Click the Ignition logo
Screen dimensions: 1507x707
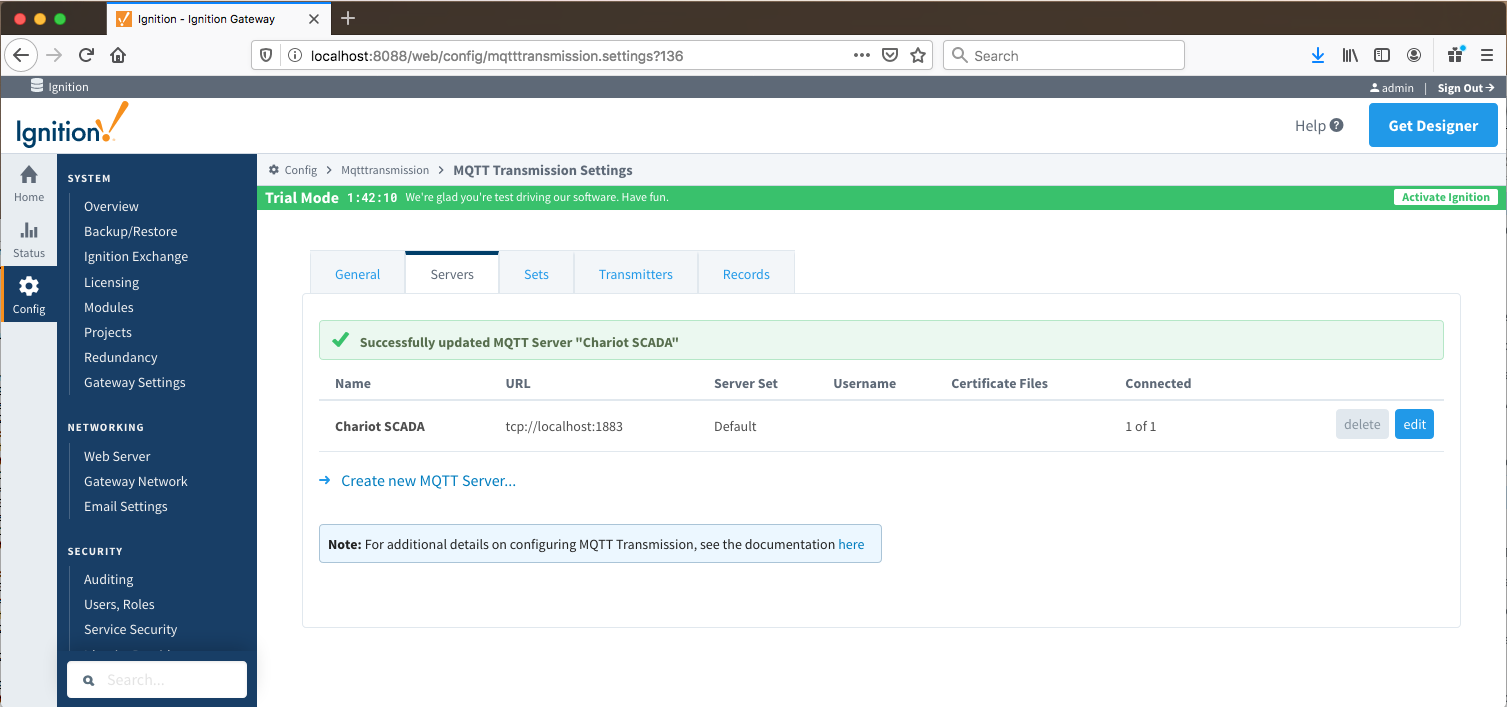click(x=73, y=125)
